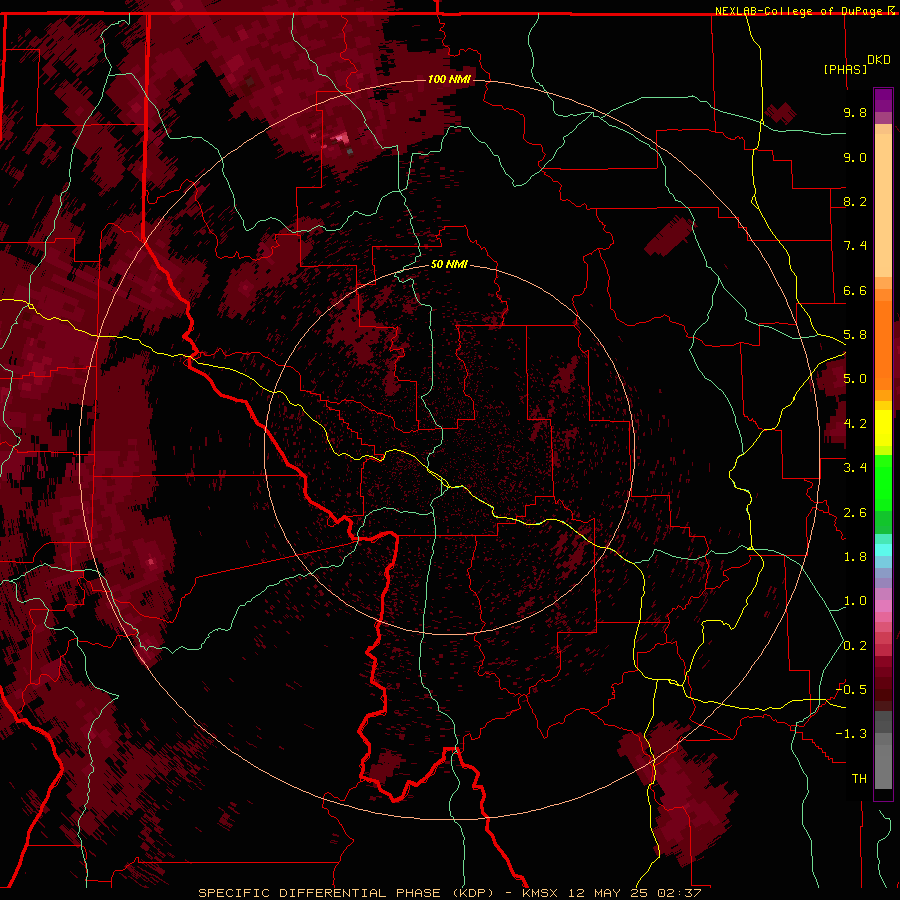Click the 7.4 scale value
Screen dimensions: 900x900
(855, 246)
